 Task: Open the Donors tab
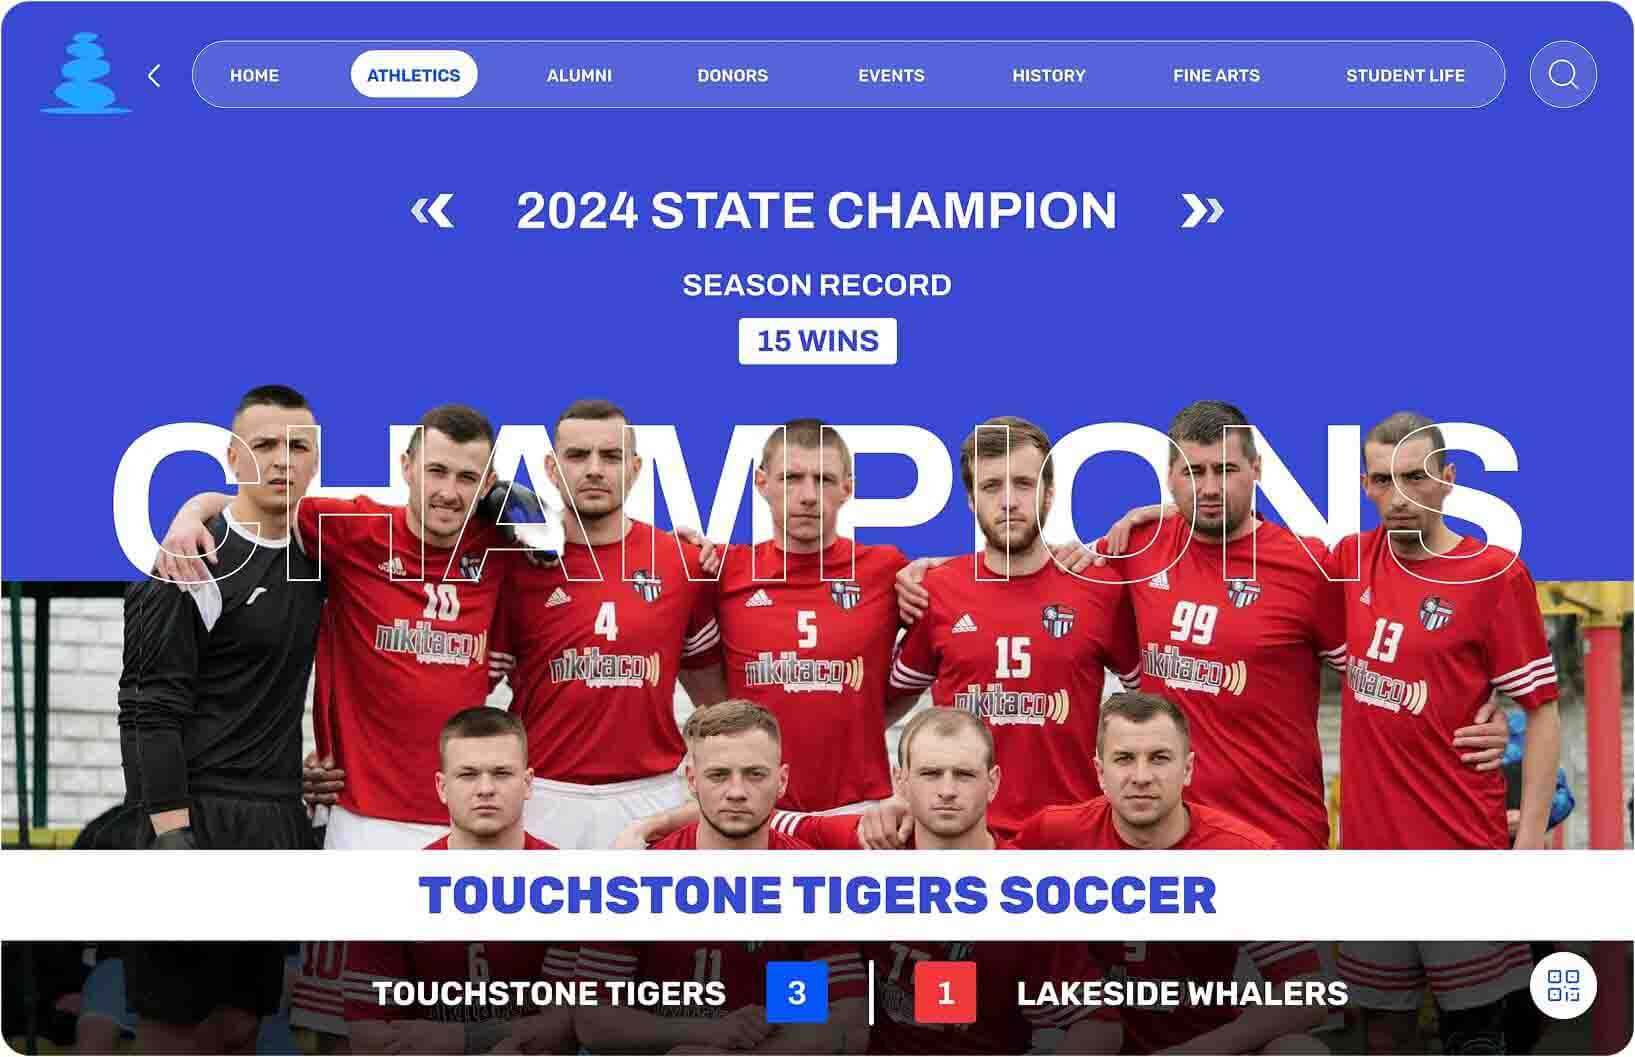[x=733, y=75]
